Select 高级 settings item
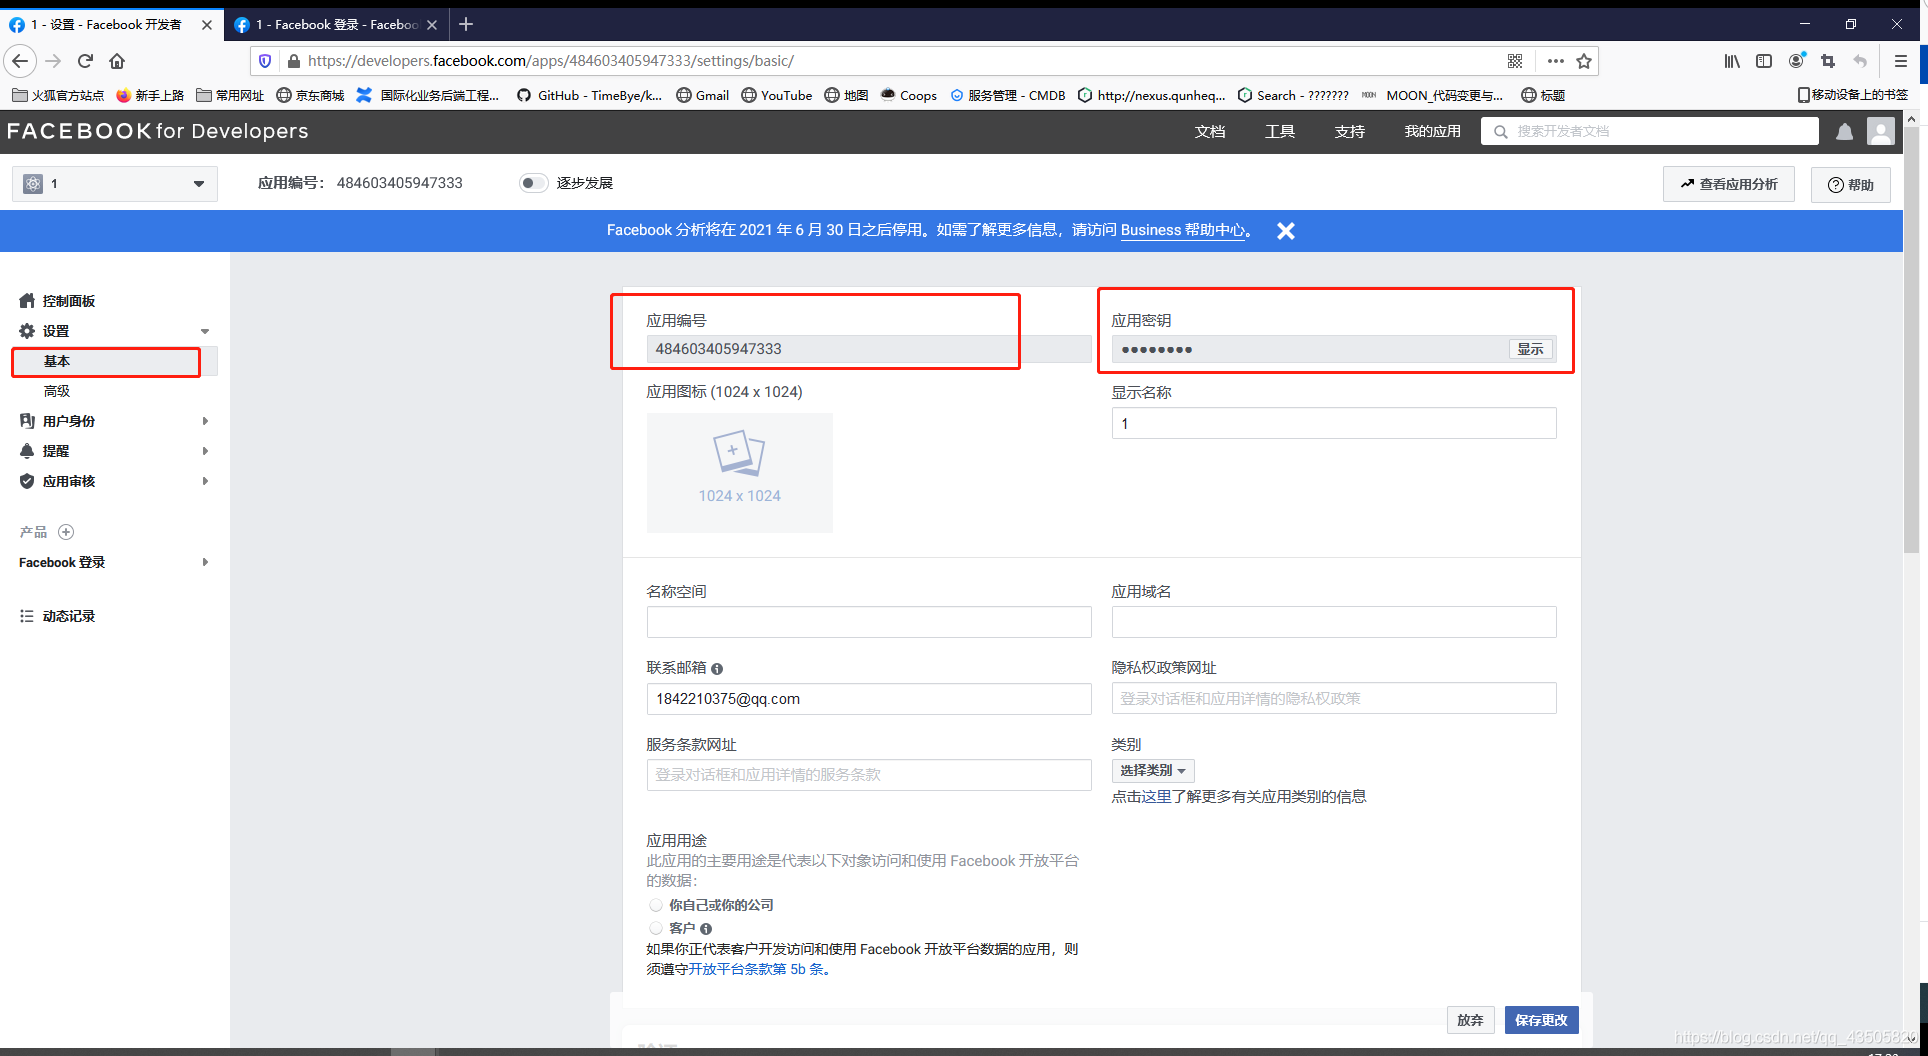The width and height of the screenshot is (1928, 1056). tap(57, 391)
